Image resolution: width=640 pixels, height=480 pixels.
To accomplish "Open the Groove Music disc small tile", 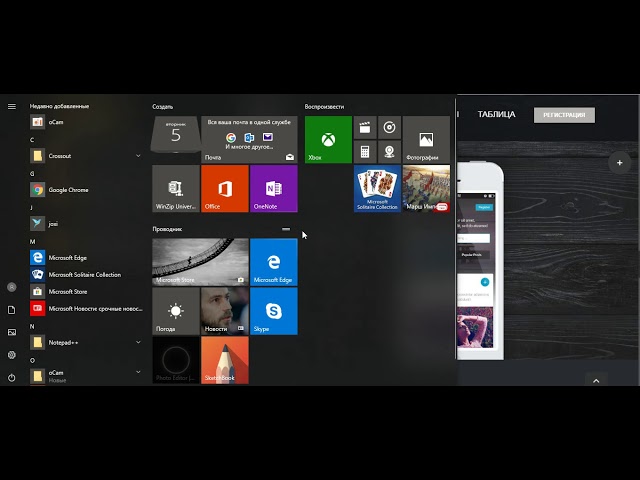I will [389, 128].
